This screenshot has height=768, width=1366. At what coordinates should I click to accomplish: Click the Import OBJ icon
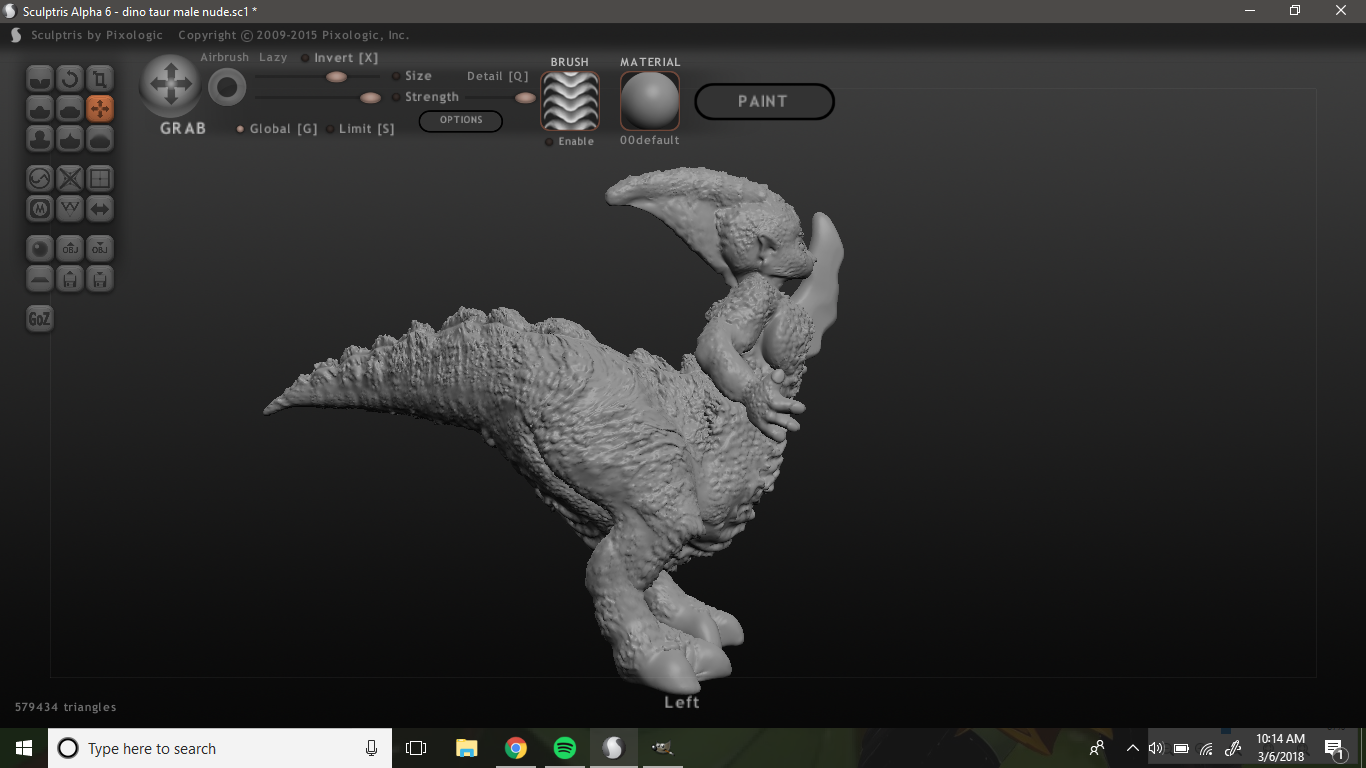(x=70, y=248)
